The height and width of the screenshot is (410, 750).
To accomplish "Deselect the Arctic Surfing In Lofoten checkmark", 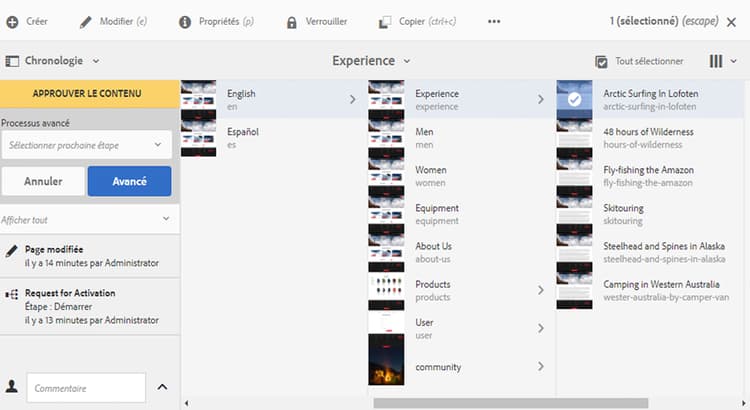I will tap(574, 99).
